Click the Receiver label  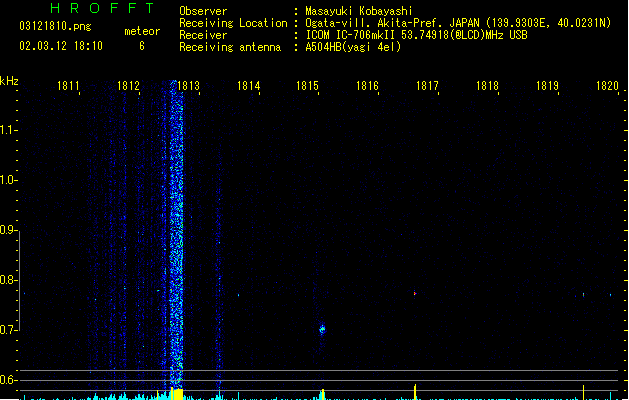pos(203,35)
